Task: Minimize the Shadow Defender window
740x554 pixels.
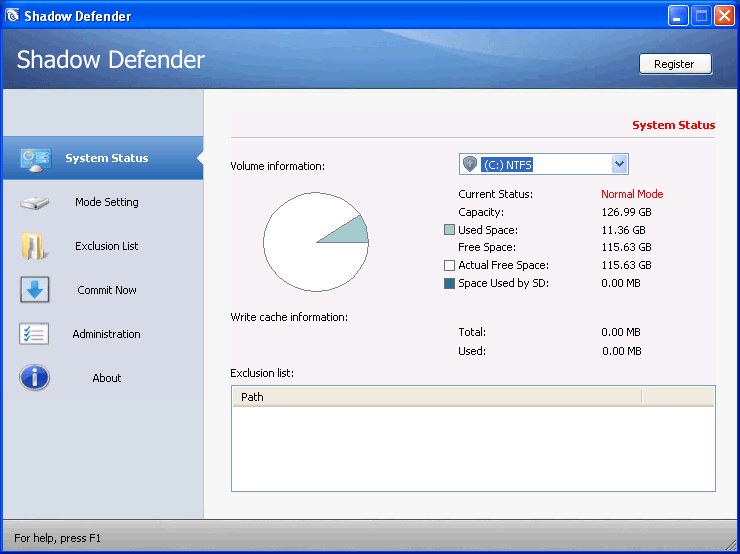Action: [678, 16]
